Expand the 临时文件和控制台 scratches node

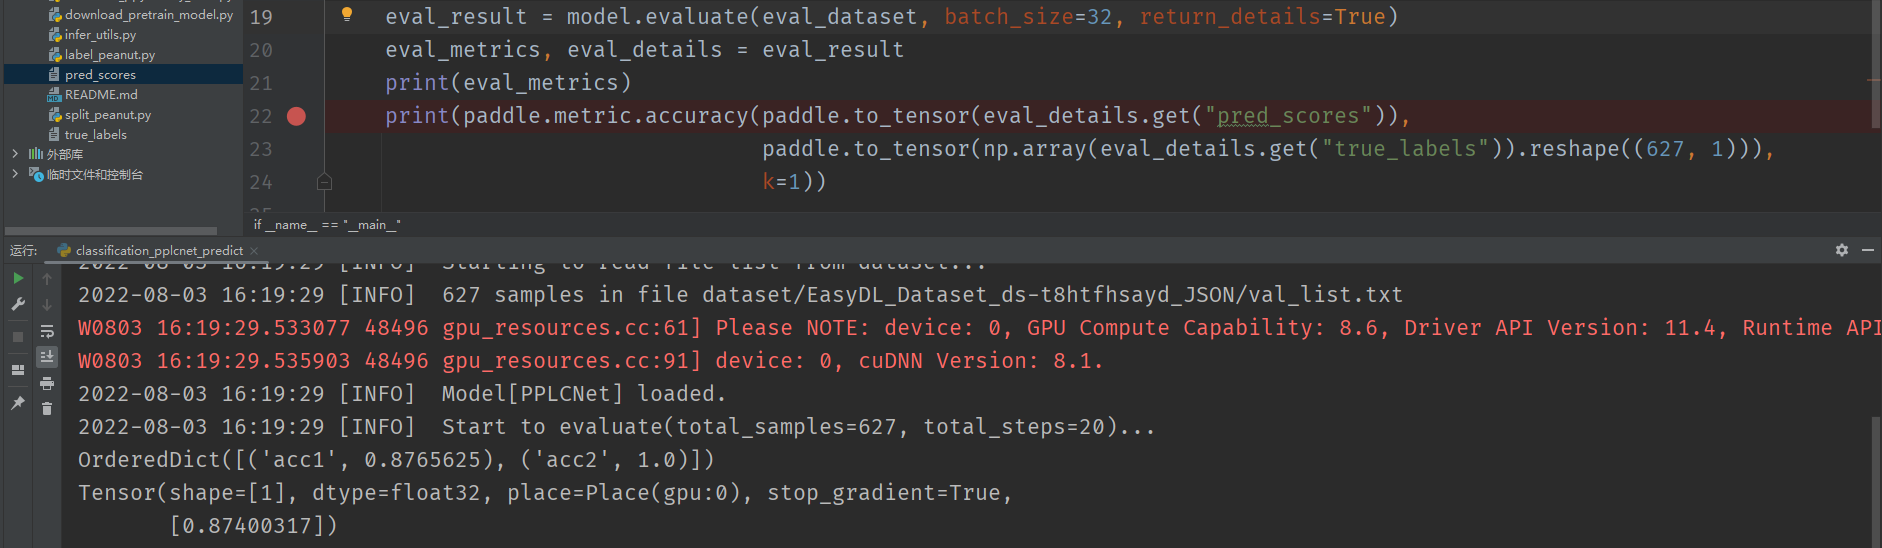point(15,174)
